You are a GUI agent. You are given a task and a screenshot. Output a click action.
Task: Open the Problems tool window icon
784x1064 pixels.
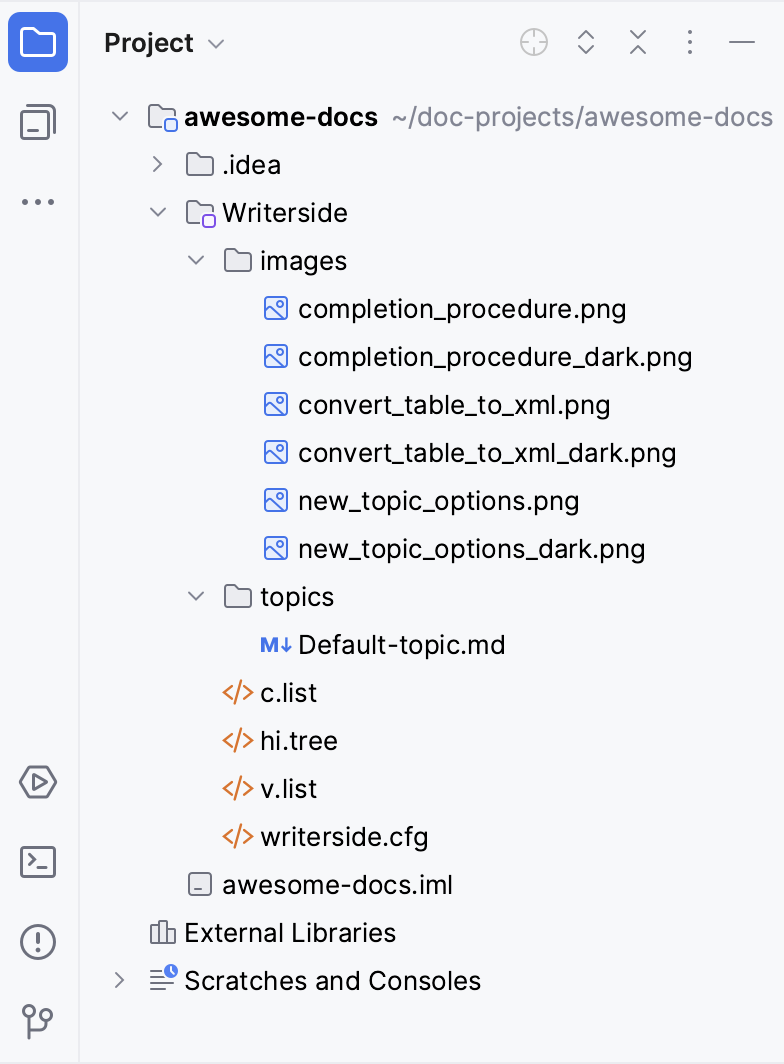click(38, 942)
